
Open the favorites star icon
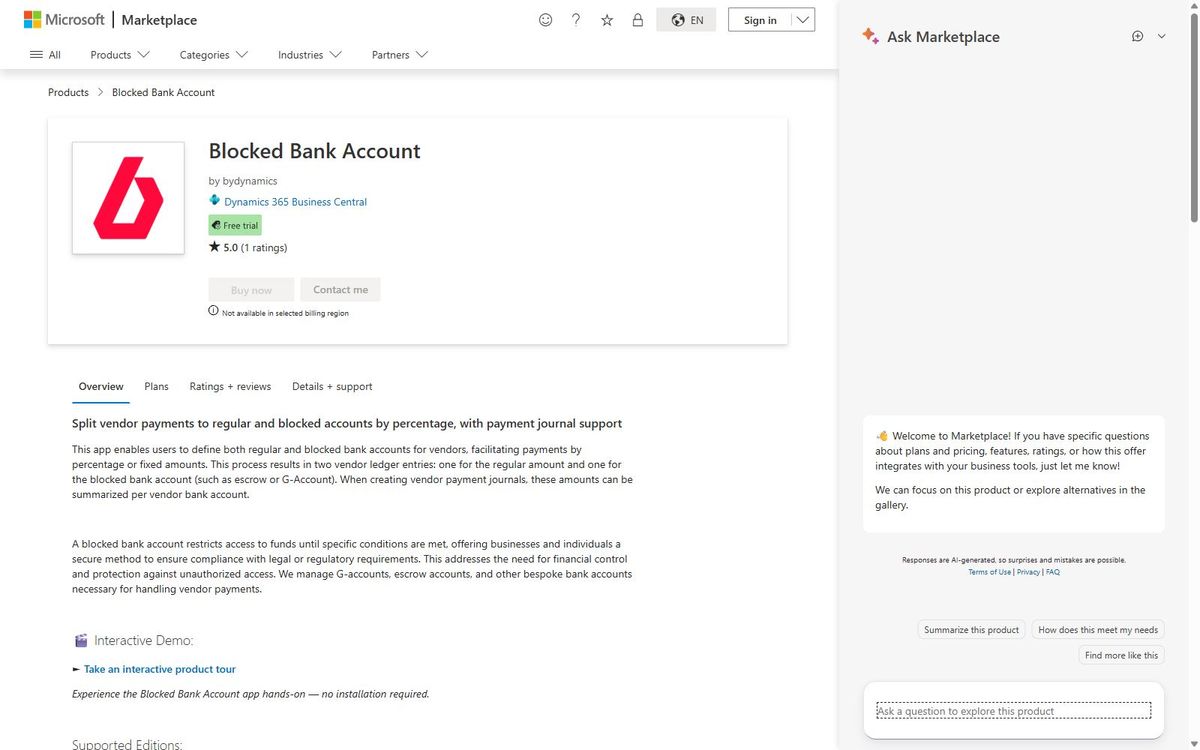[607, 20]
